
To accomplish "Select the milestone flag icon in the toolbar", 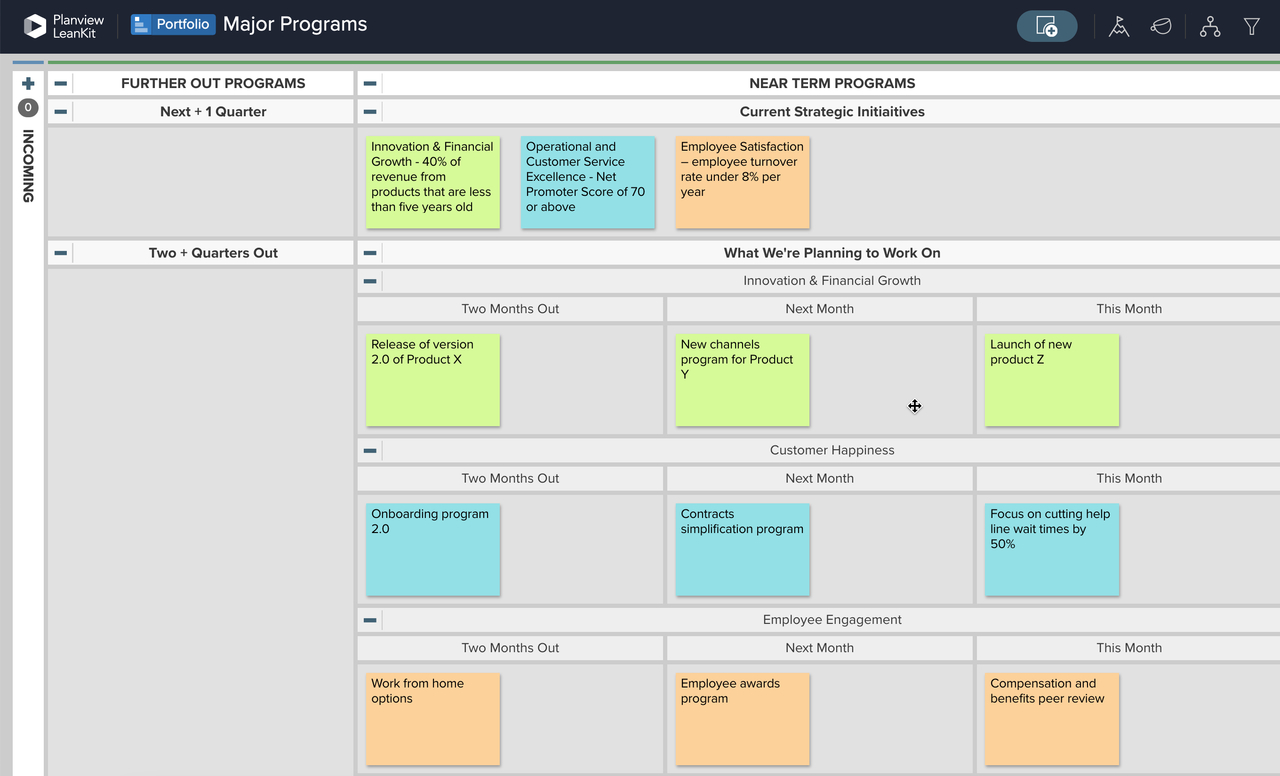I will pyautogui.click(x=1118, y=27).
